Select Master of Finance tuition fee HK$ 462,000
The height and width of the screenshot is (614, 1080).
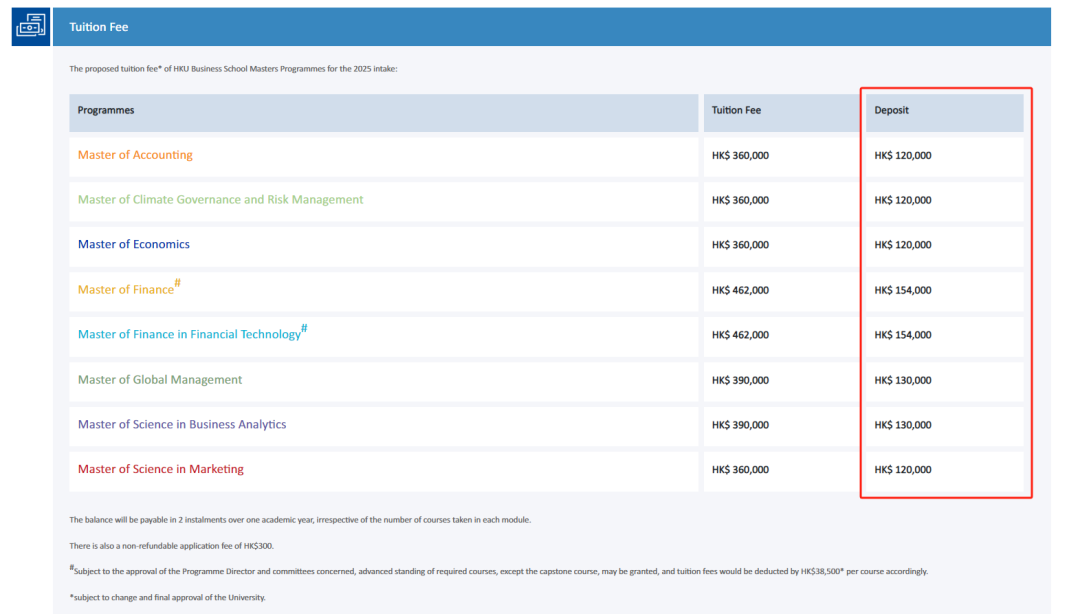point(740,291)
